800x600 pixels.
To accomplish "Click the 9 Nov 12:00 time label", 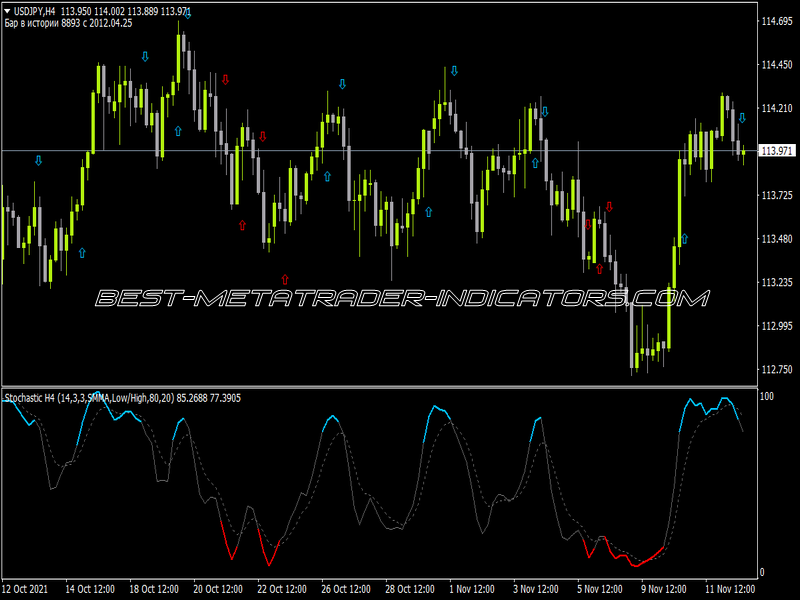I will [x=664, y=589].
